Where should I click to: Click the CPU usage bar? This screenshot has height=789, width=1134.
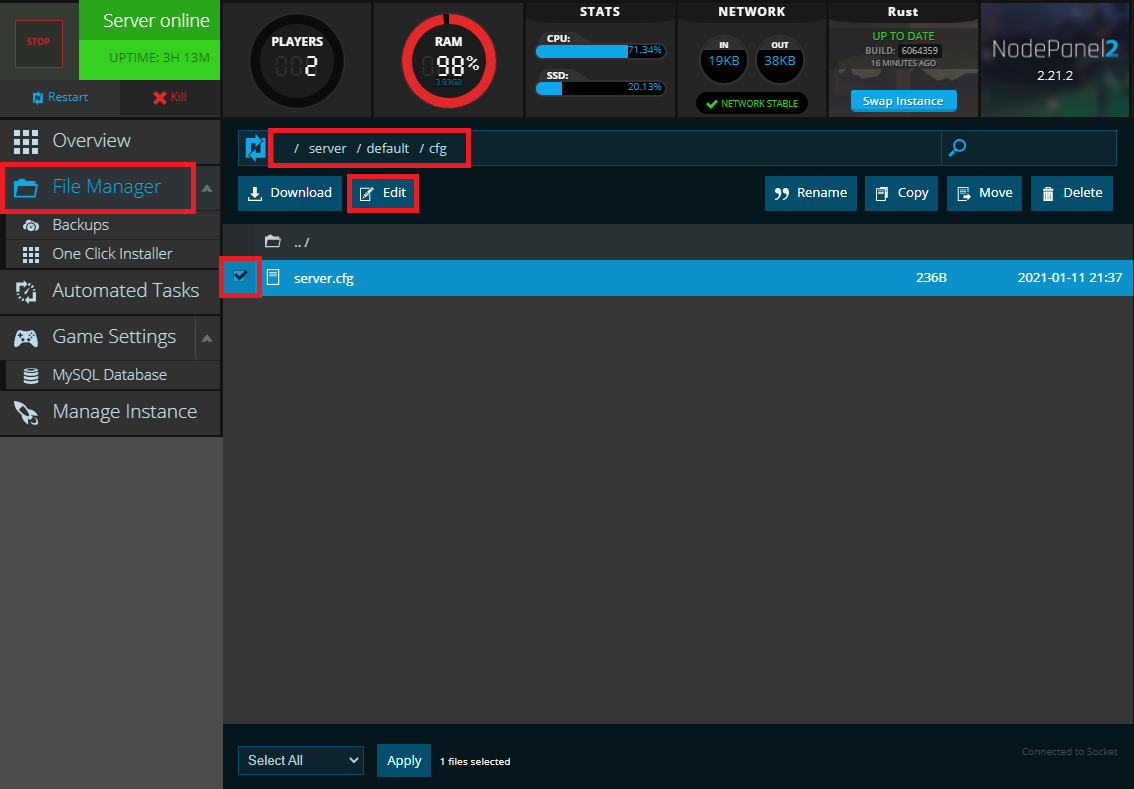[x=598, y=51]
